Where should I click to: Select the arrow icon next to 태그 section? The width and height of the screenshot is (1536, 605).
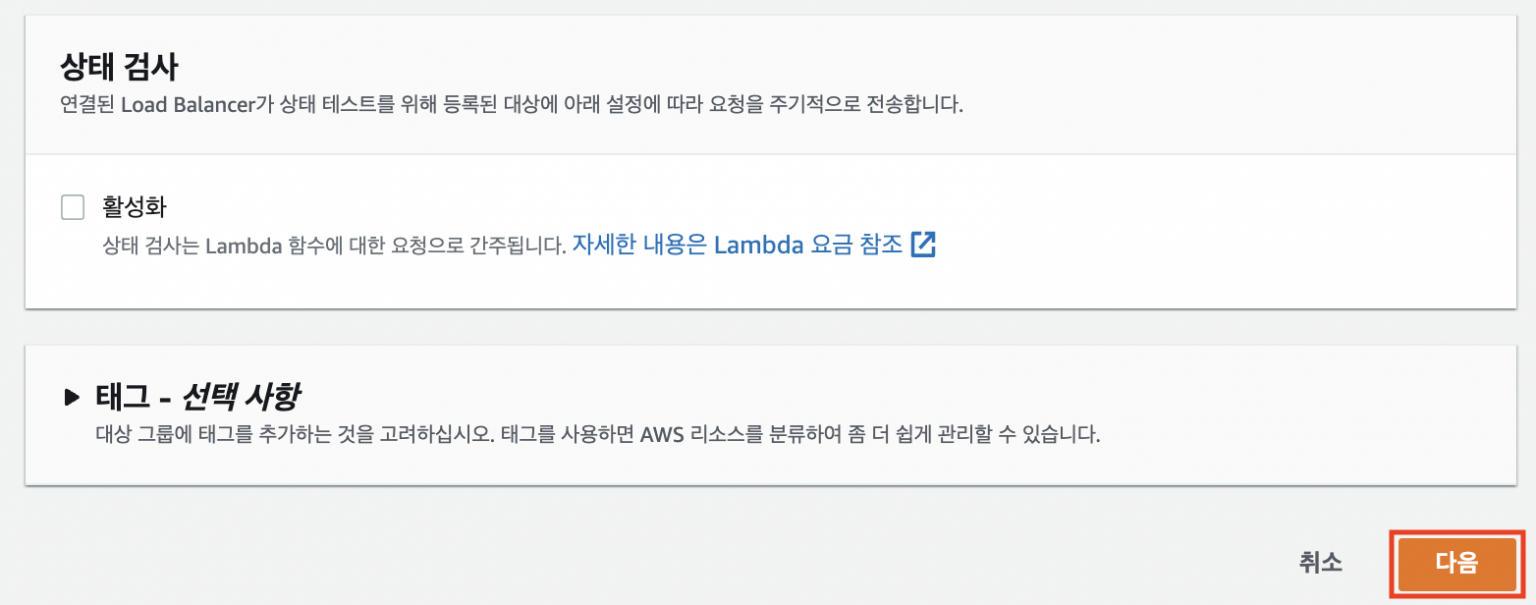pyautogui.click(x=72, y=397)
